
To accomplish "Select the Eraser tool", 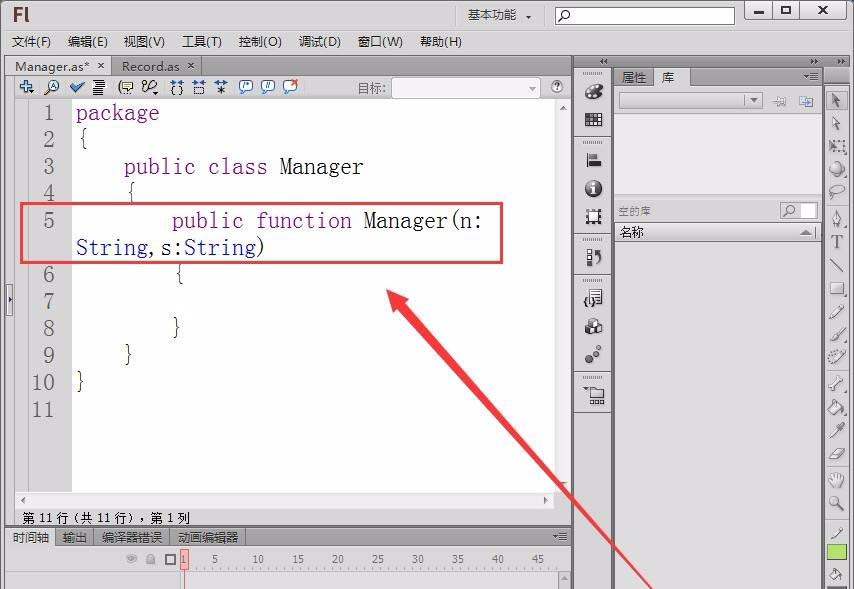I will 837,453.
